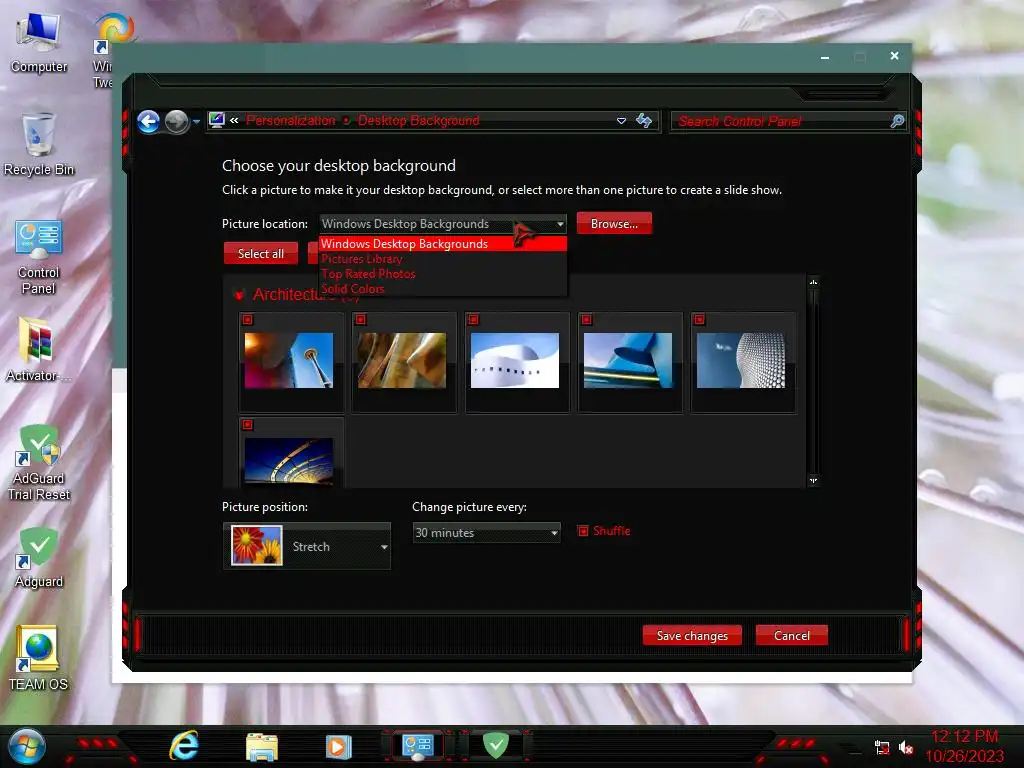Image resolution: width=1024 pixels, height=768 pixels.
Task: Open recent pages arrow beside Forward button
Action: pos(197,121)
